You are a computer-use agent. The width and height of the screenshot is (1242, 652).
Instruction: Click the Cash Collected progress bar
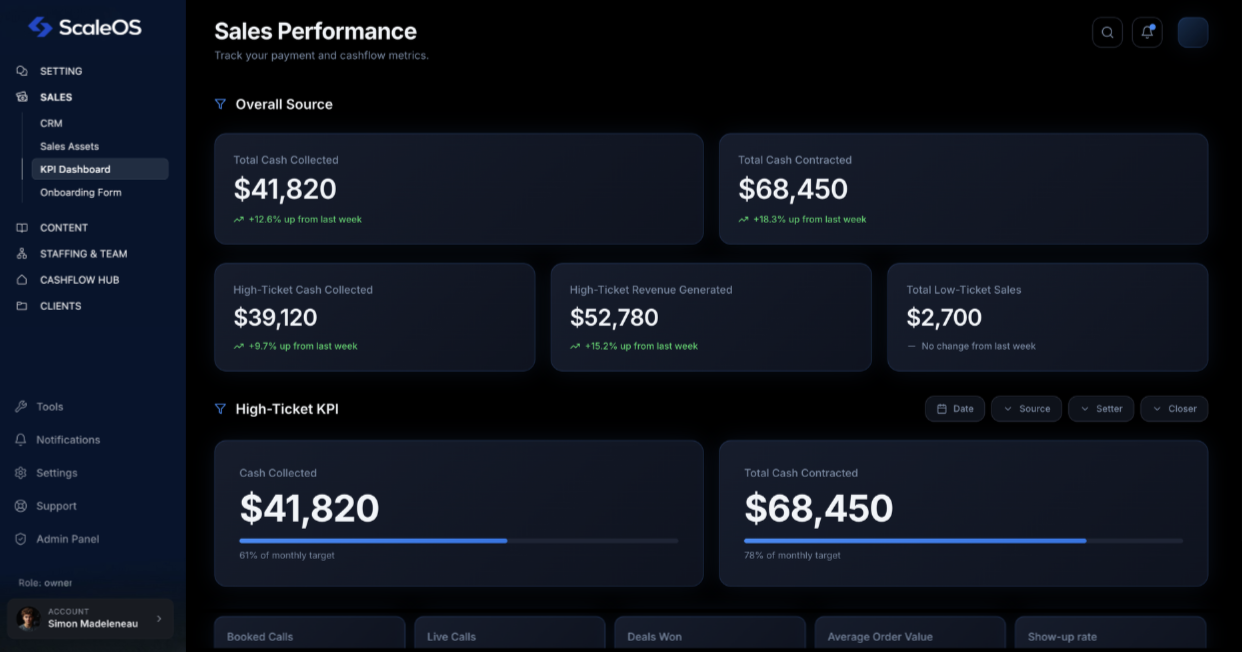click(x=458, y=541)
